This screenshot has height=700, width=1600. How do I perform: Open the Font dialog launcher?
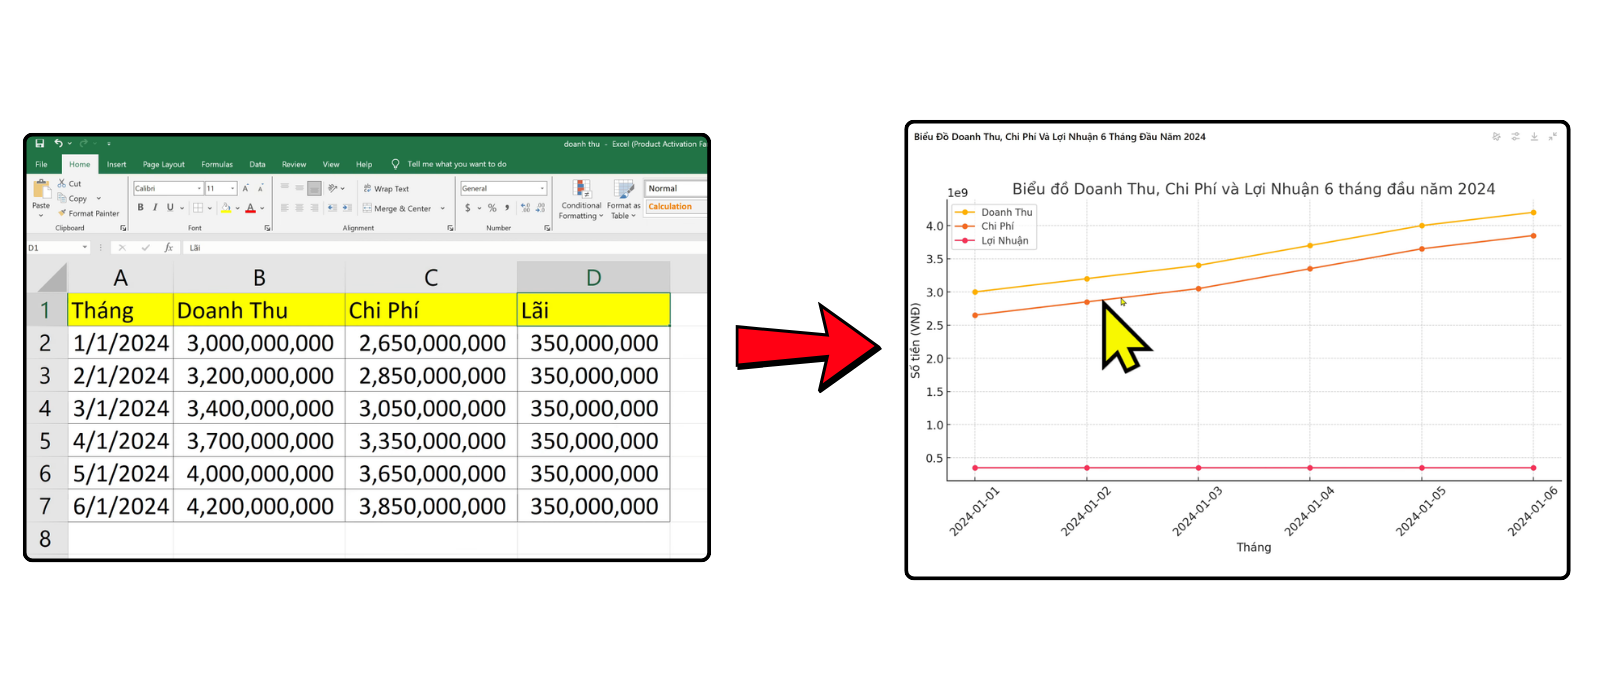point(267,228)
